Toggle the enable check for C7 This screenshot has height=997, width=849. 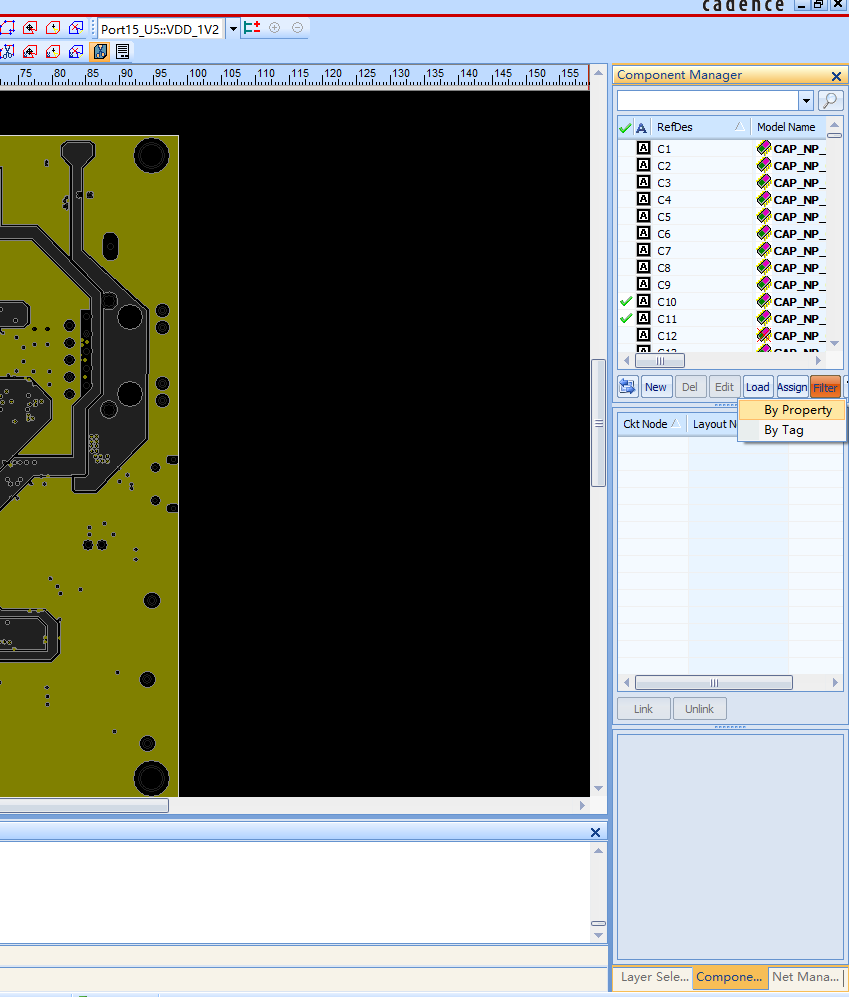[x=626, y=251]
